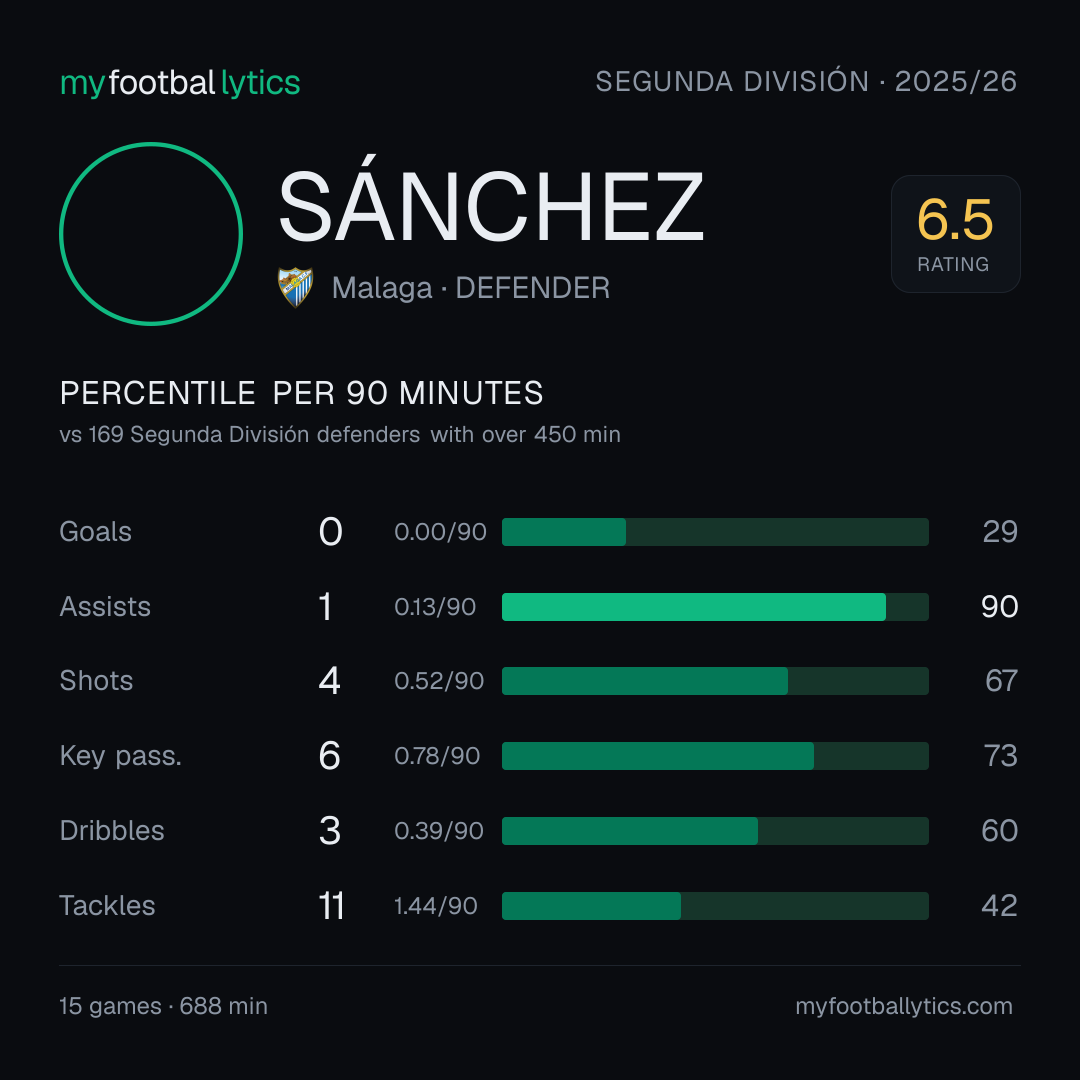
Task: Click the Assists percentile bar
Action: point(715,607)
